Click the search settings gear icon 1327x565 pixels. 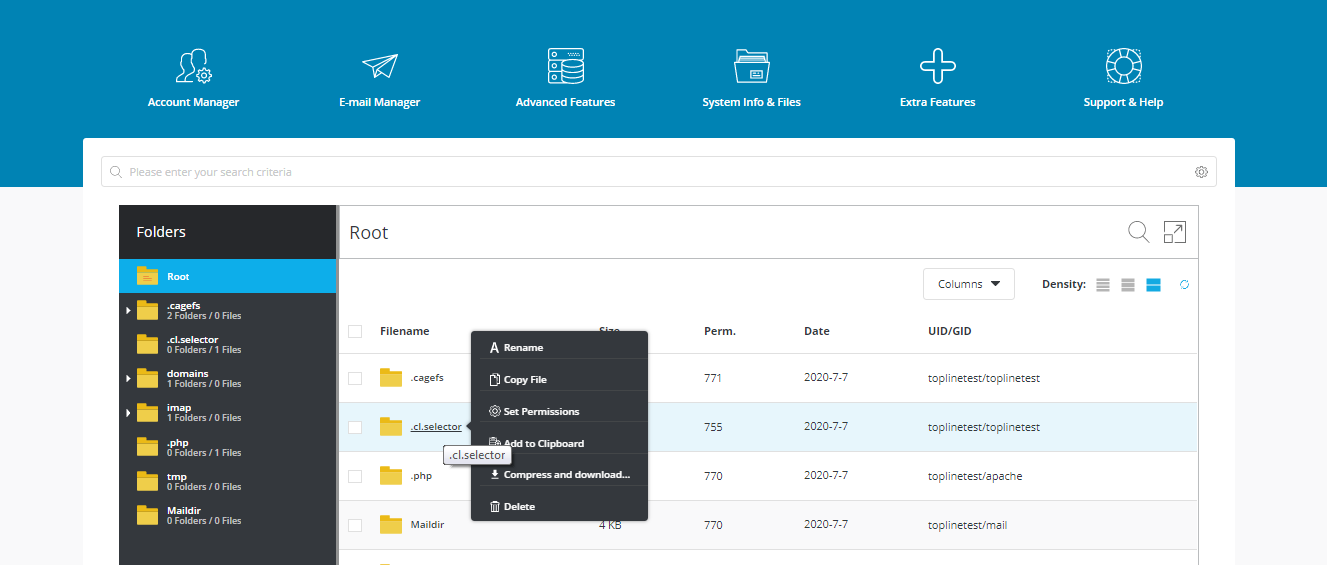point(1201,172)
